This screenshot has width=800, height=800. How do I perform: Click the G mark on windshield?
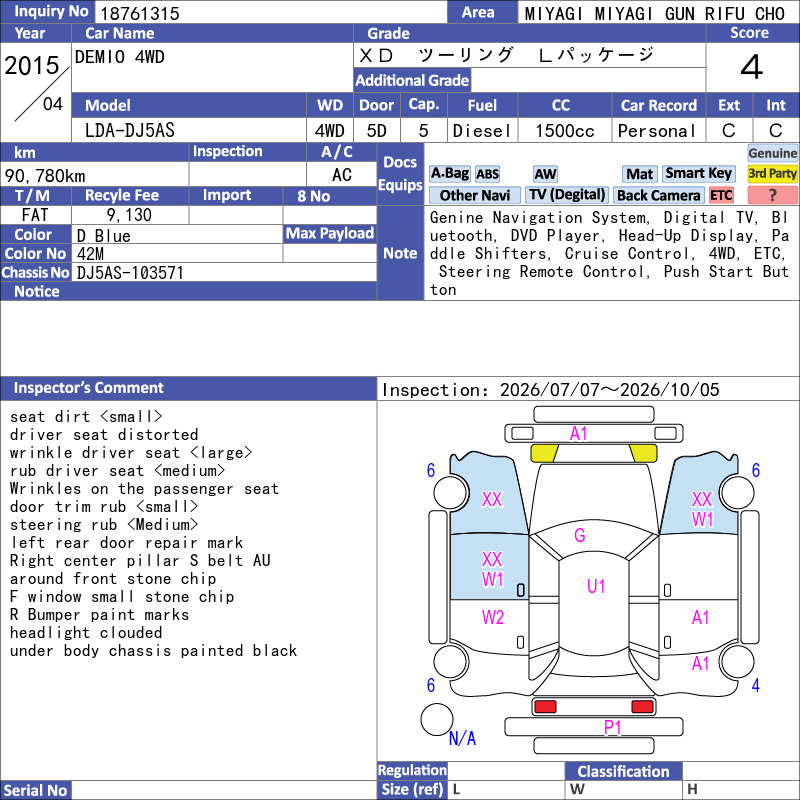[579, 535]
